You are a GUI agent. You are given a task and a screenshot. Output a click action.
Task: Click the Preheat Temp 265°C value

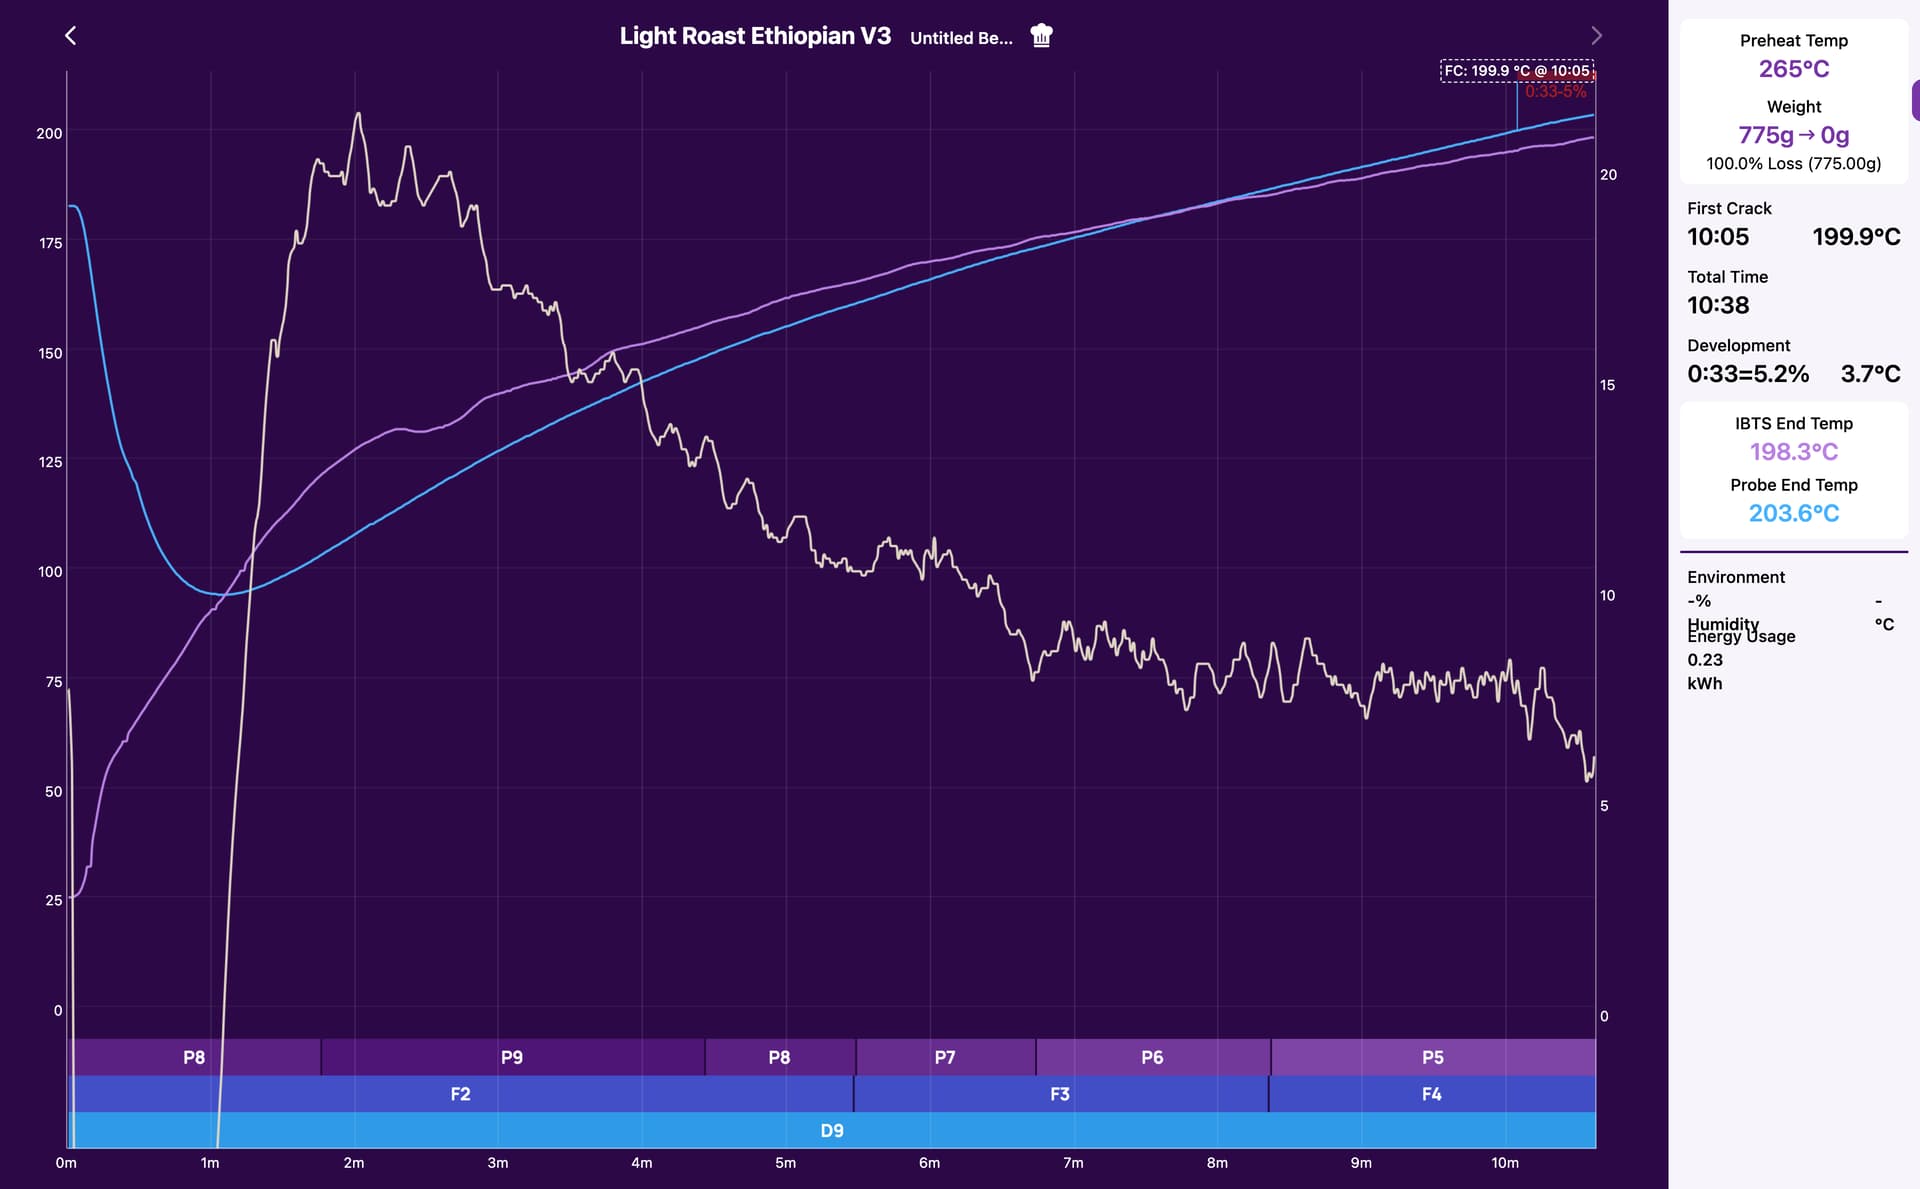click(x=1794, y=69)
